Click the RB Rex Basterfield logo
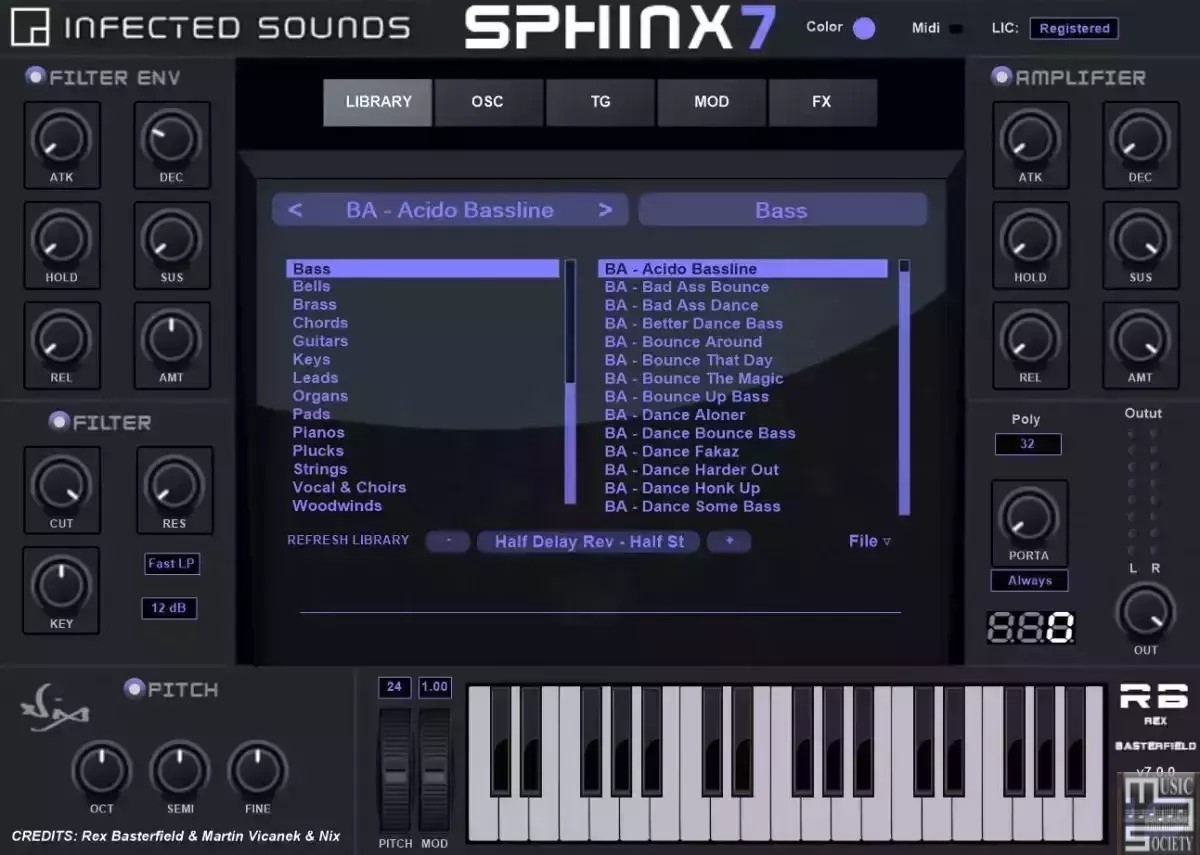Viewport: 1200px width, 855px height. [x=1153, y=719]
